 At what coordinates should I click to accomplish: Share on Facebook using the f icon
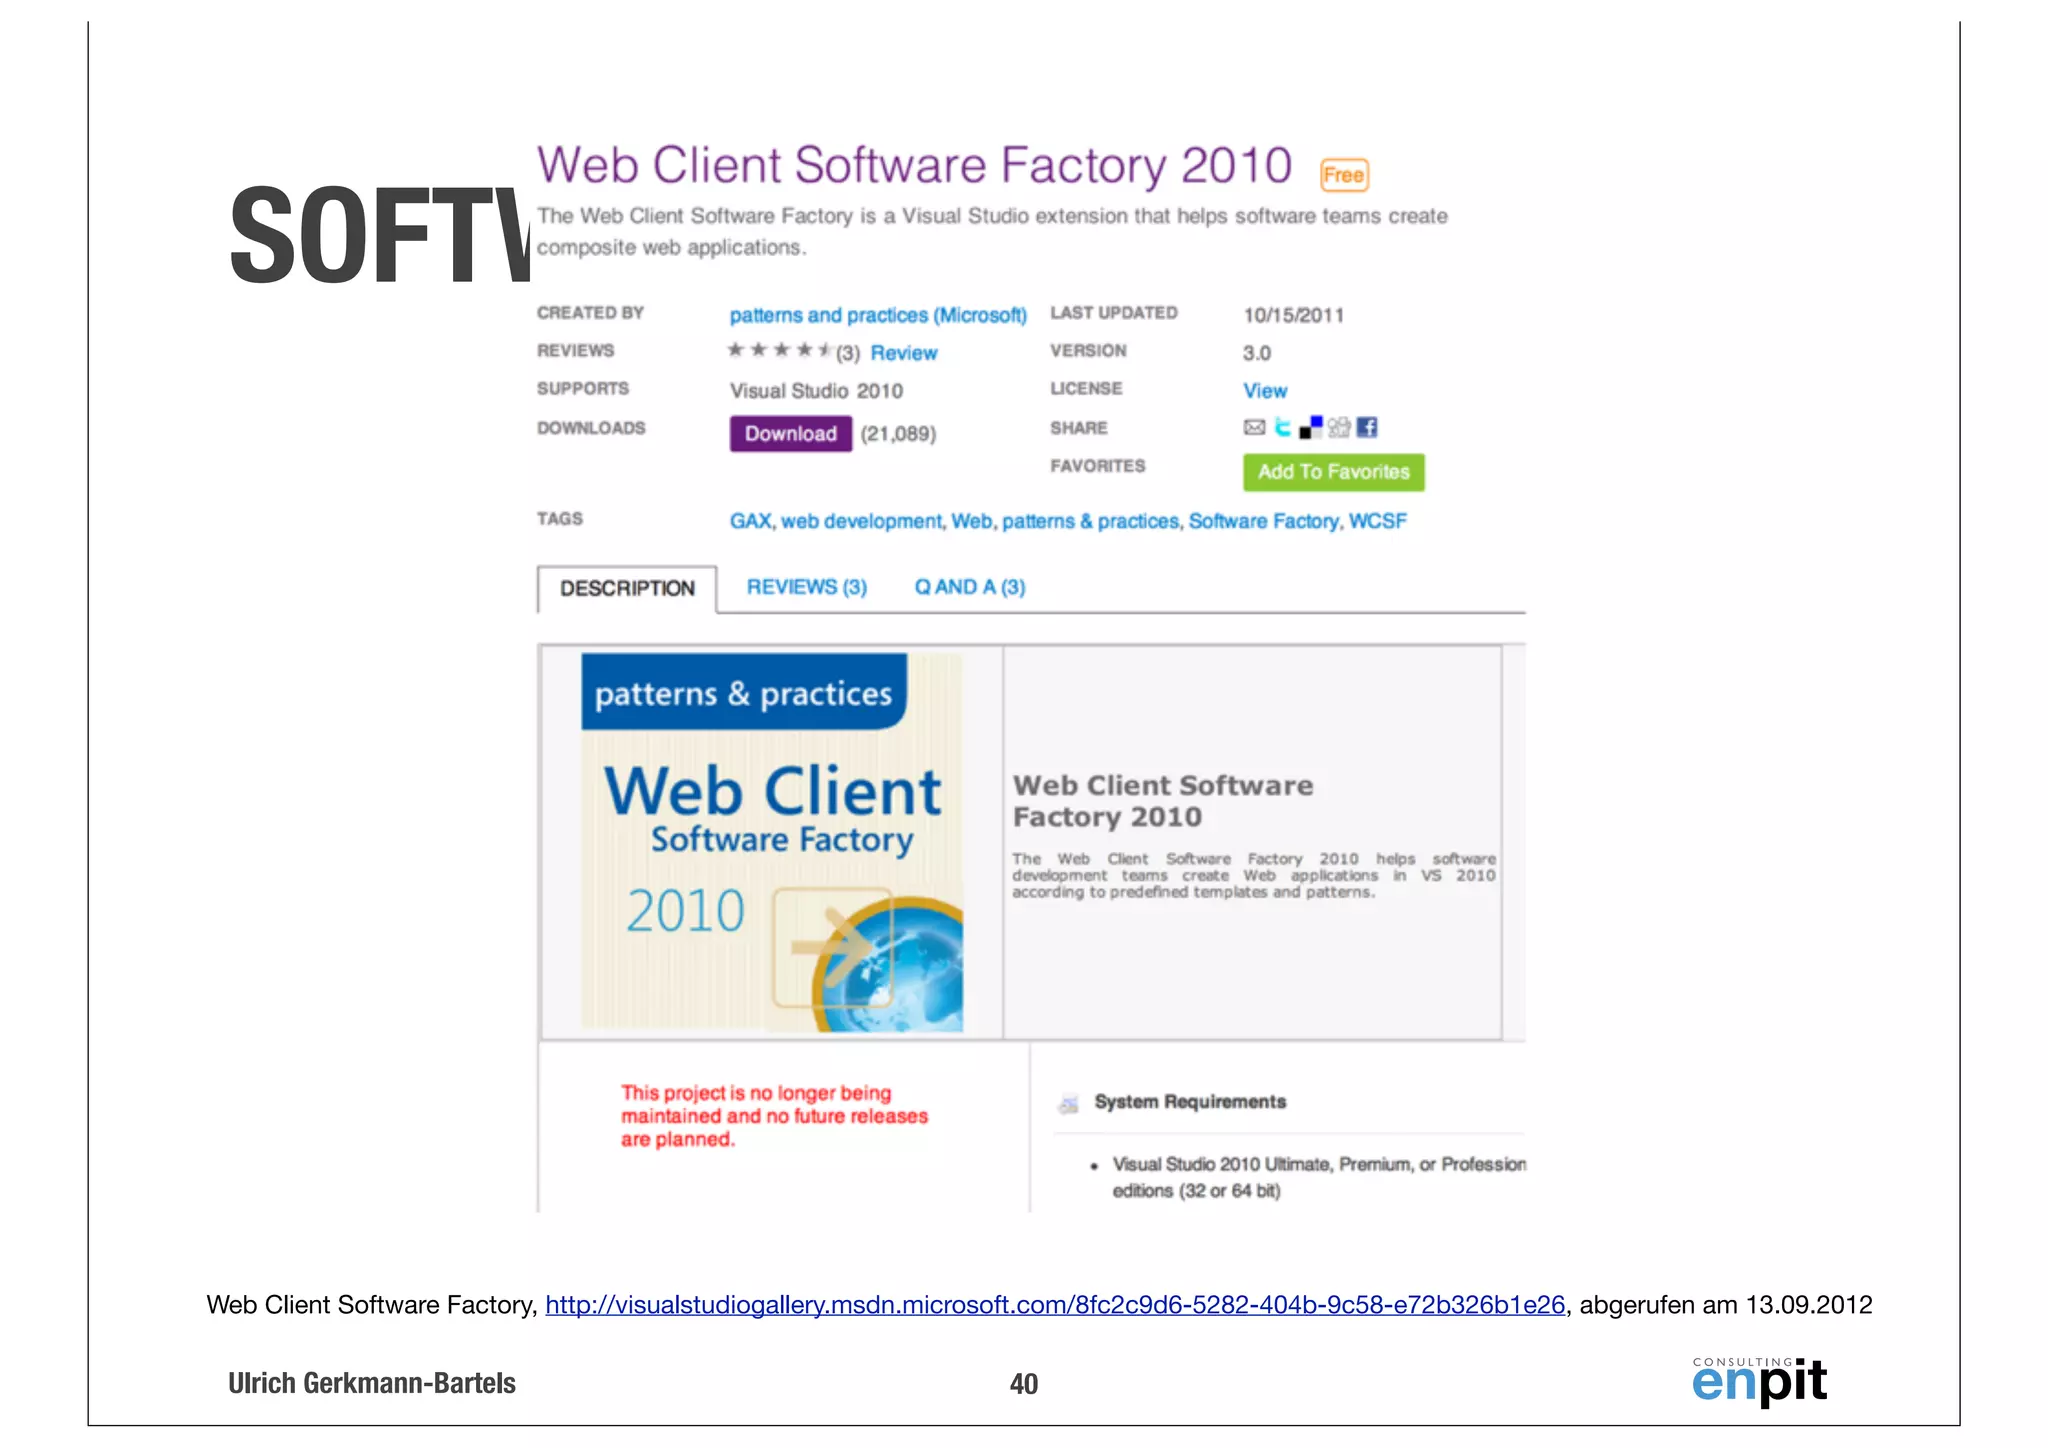pyautogui.click(x=1367, y=428)
